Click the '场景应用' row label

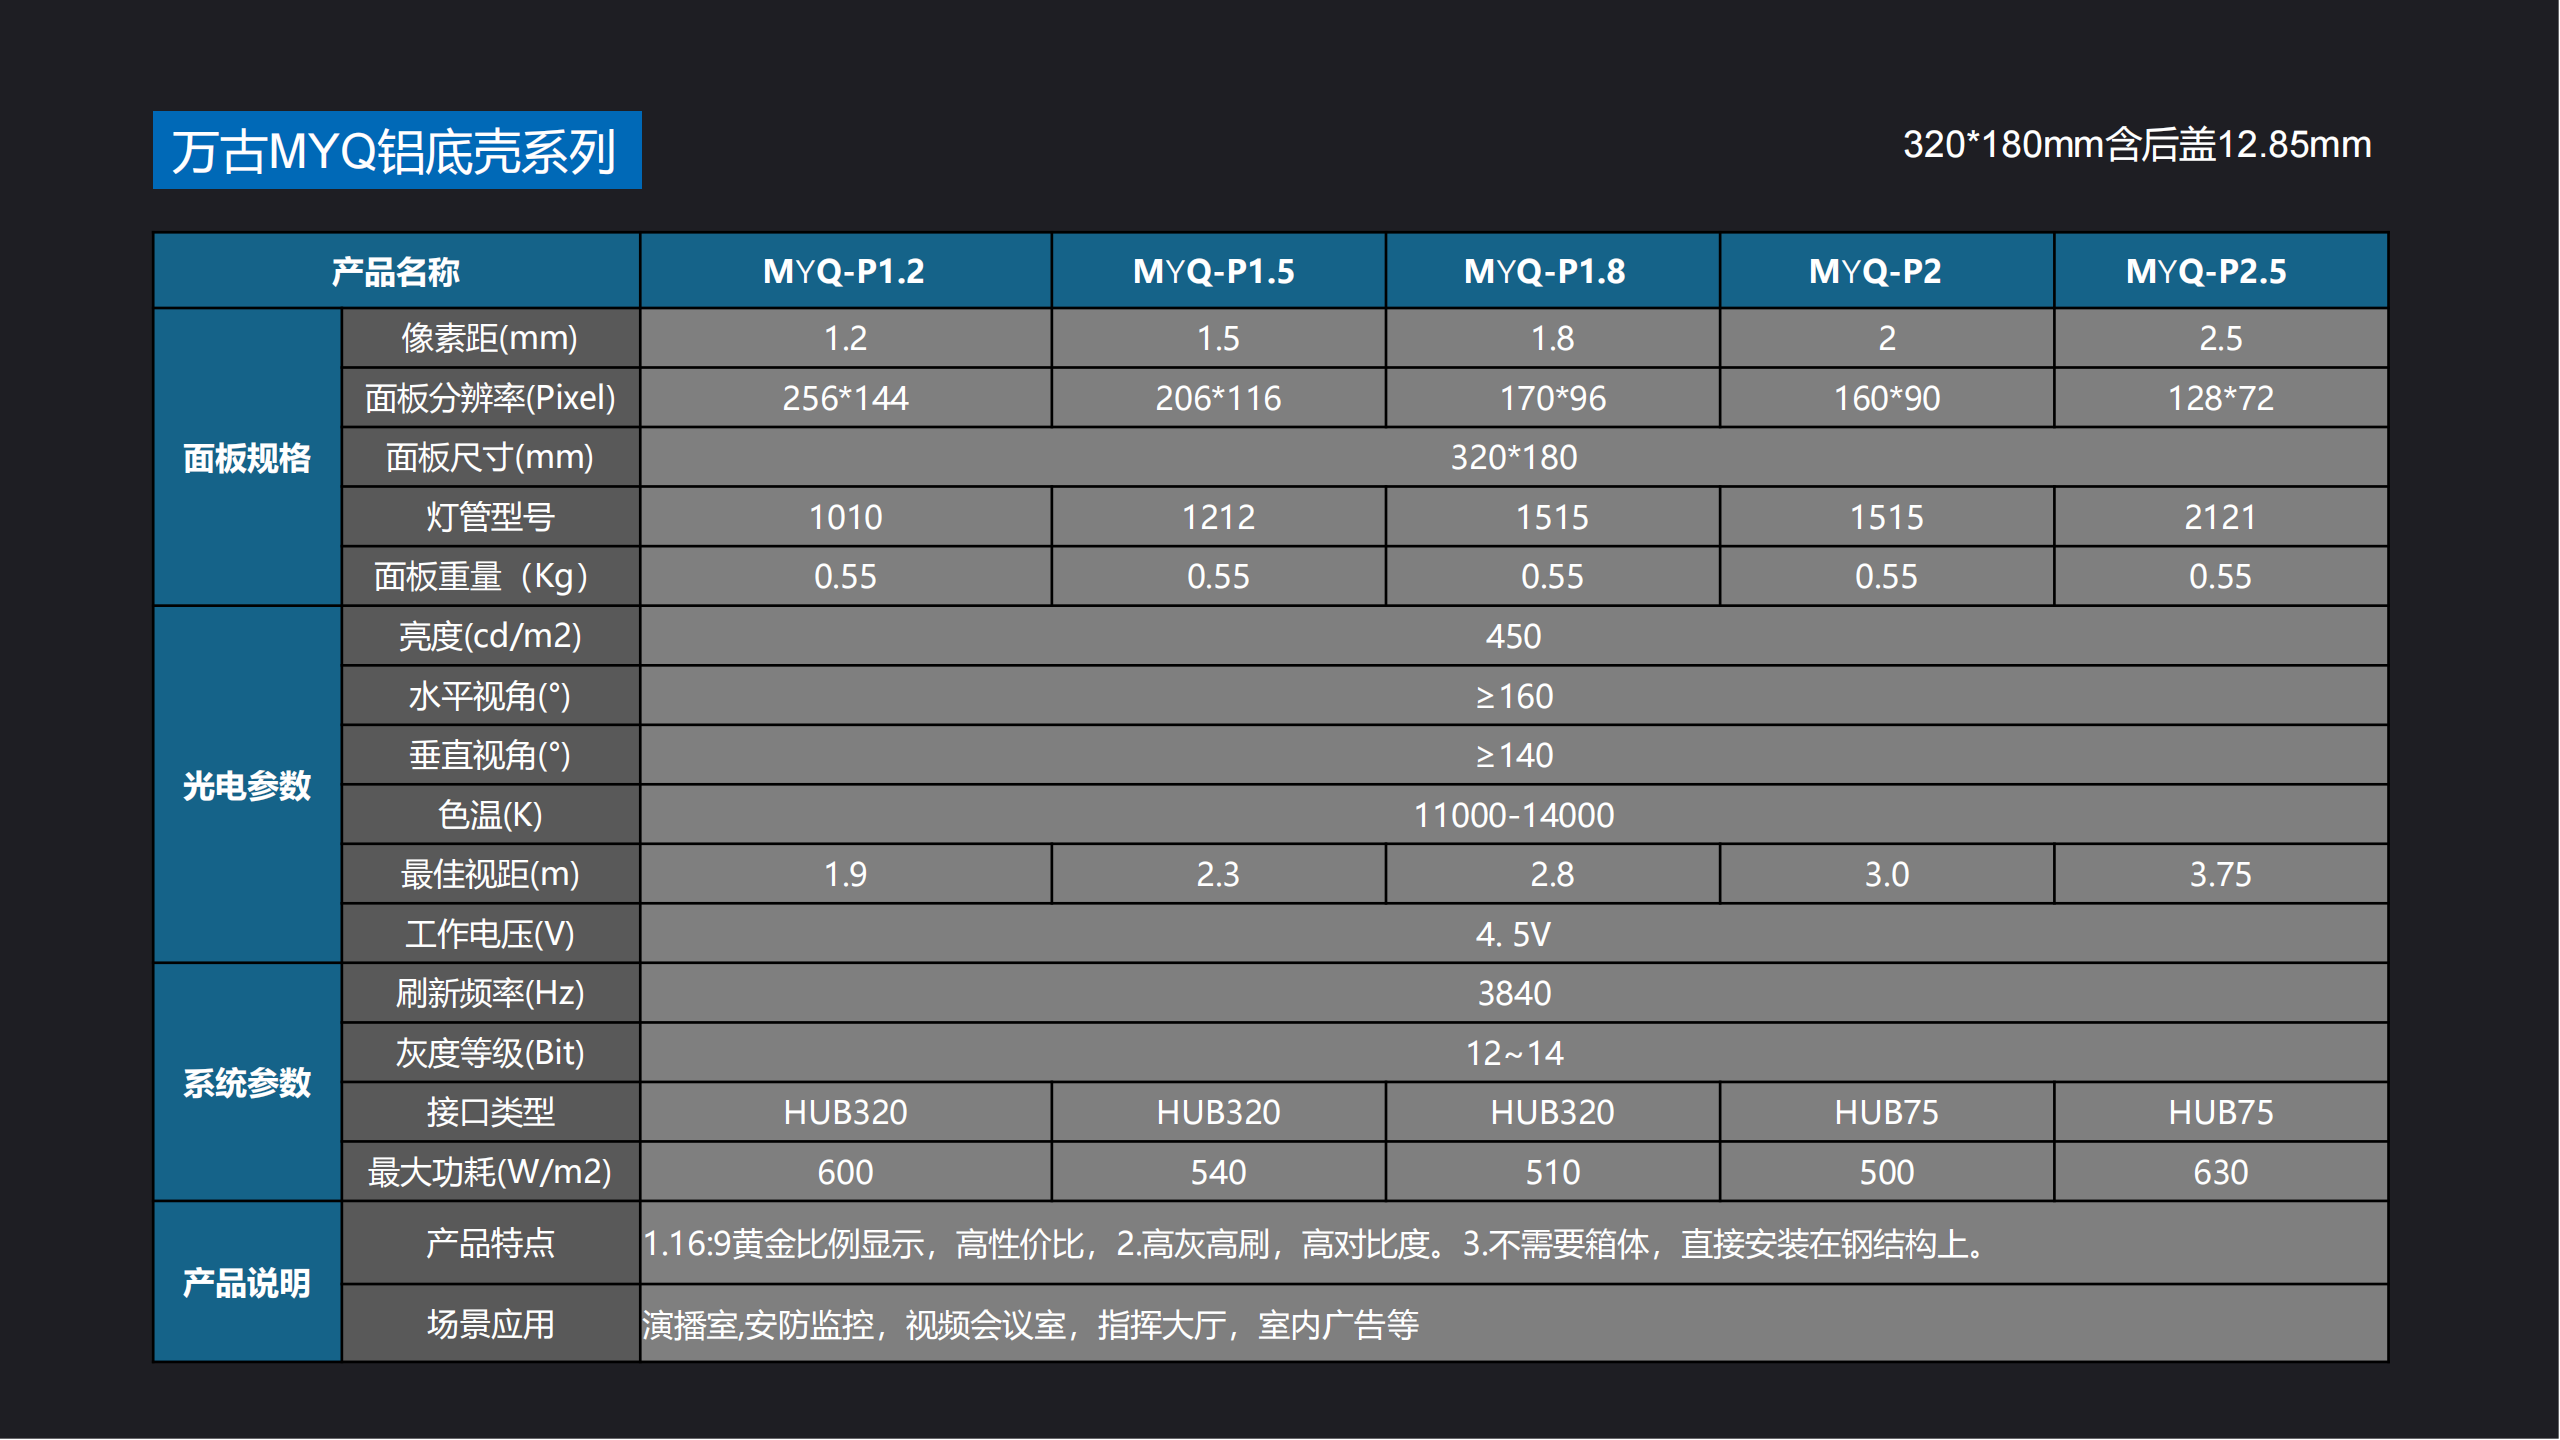[490, 1324]
